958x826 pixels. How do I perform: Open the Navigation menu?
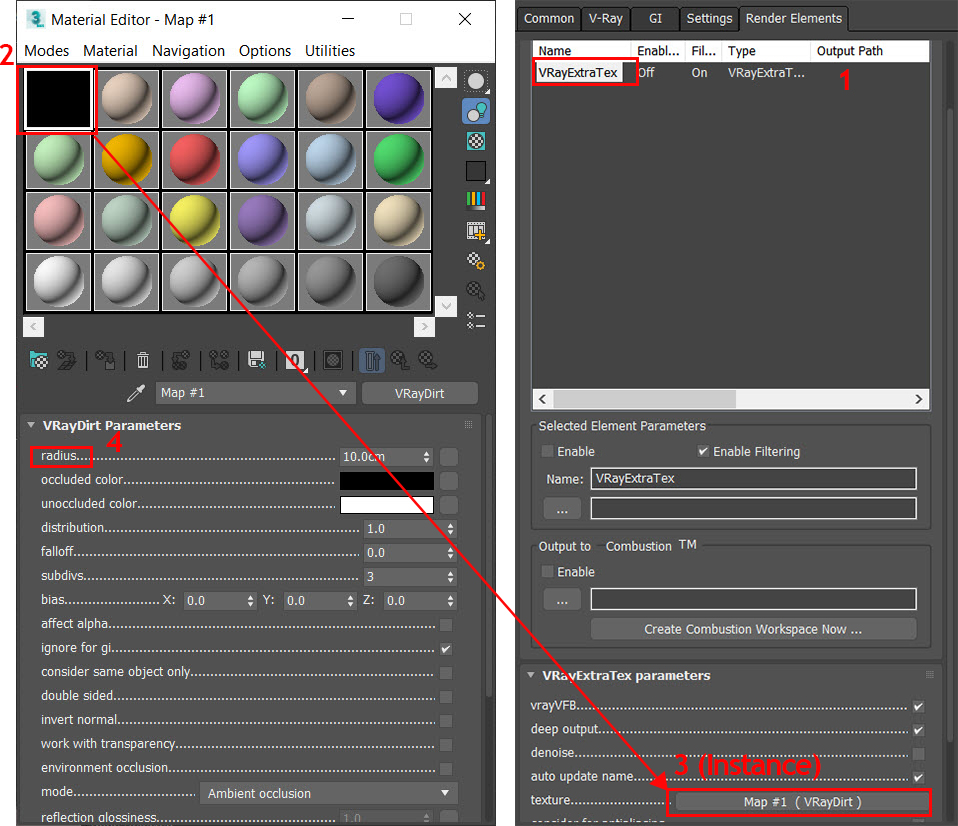click(188, 51)
